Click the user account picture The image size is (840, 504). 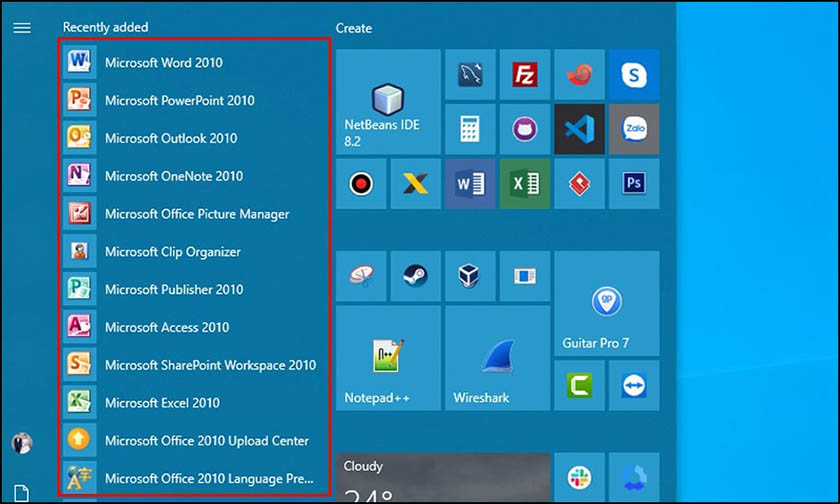tap(21, 442)
